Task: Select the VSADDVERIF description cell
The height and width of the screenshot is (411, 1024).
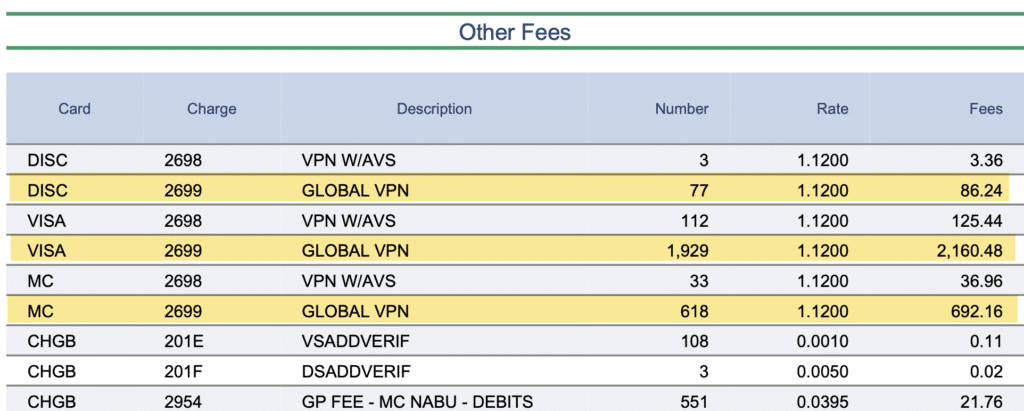Action: [x=355, y=341]
